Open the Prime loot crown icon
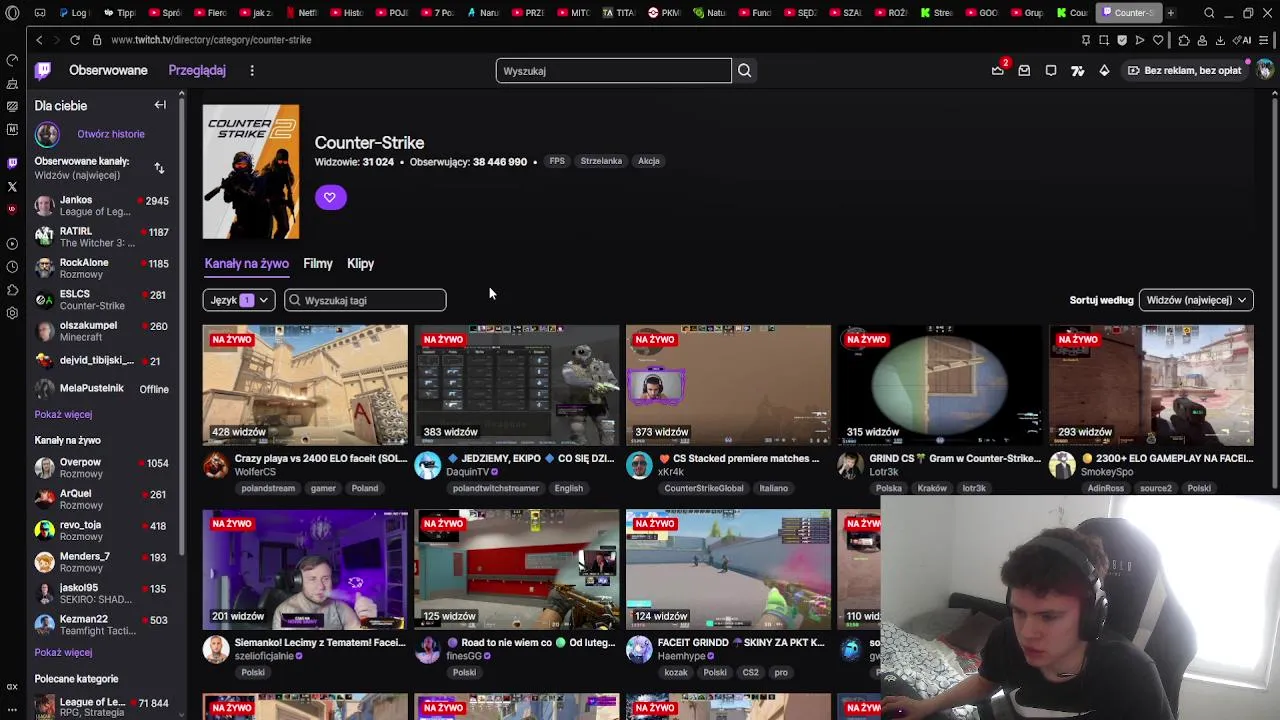 click(997, 70)
